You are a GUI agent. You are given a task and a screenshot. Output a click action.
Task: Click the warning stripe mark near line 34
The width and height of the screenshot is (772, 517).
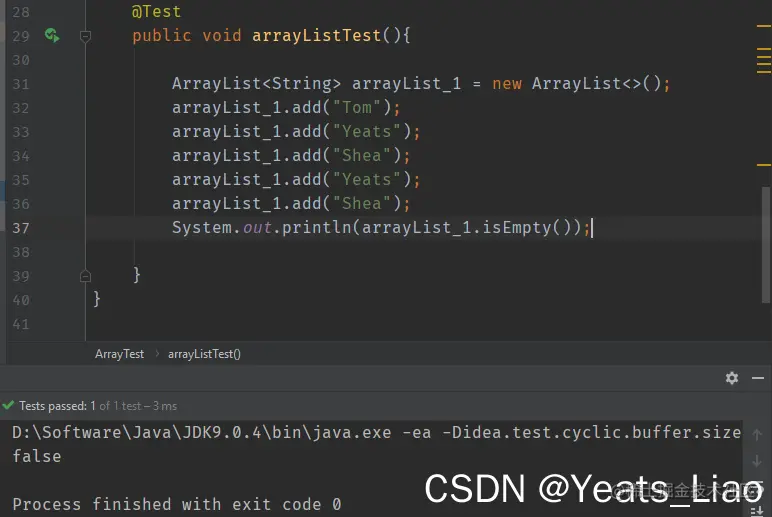click(x=764, y=165)
